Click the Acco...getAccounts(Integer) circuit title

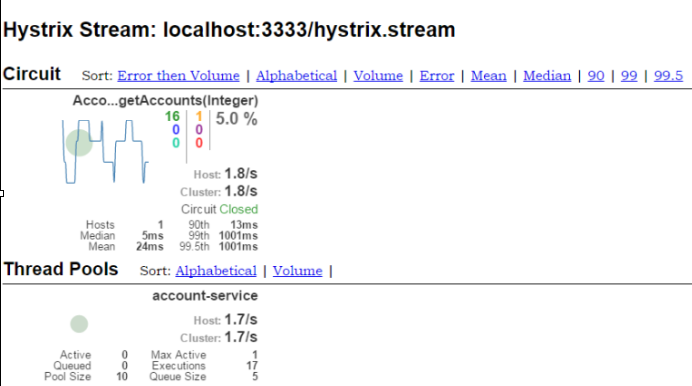tap(165, 101)
